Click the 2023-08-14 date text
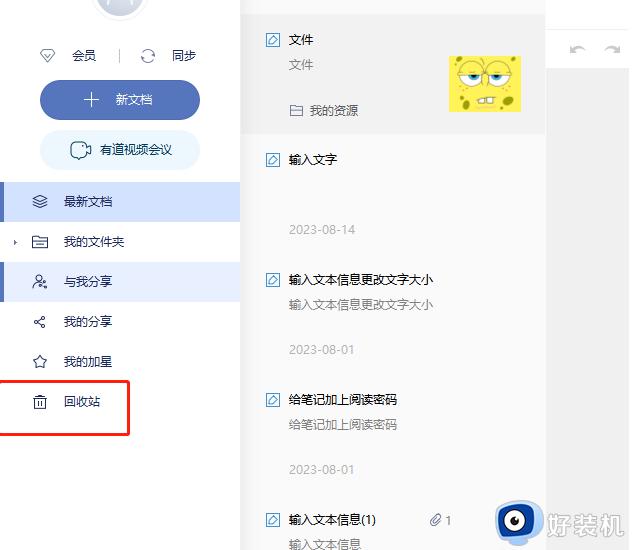 [322, 230]
